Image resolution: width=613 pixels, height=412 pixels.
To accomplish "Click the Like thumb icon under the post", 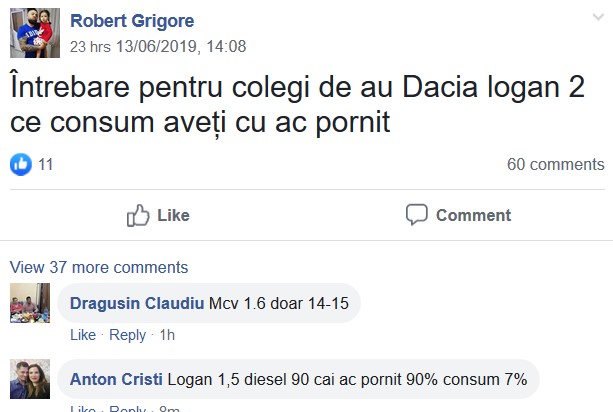I will 138,215.
